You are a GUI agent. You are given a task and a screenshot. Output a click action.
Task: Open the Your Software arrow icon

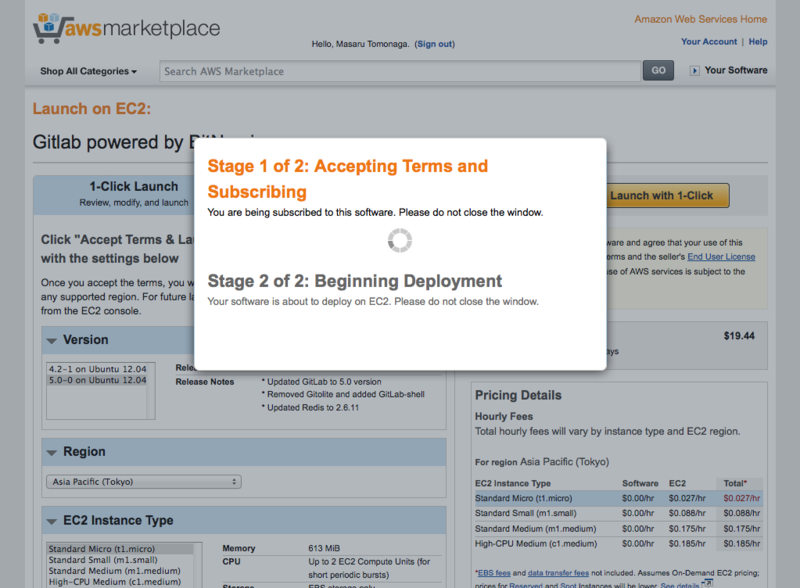click(x=694, y=71)
